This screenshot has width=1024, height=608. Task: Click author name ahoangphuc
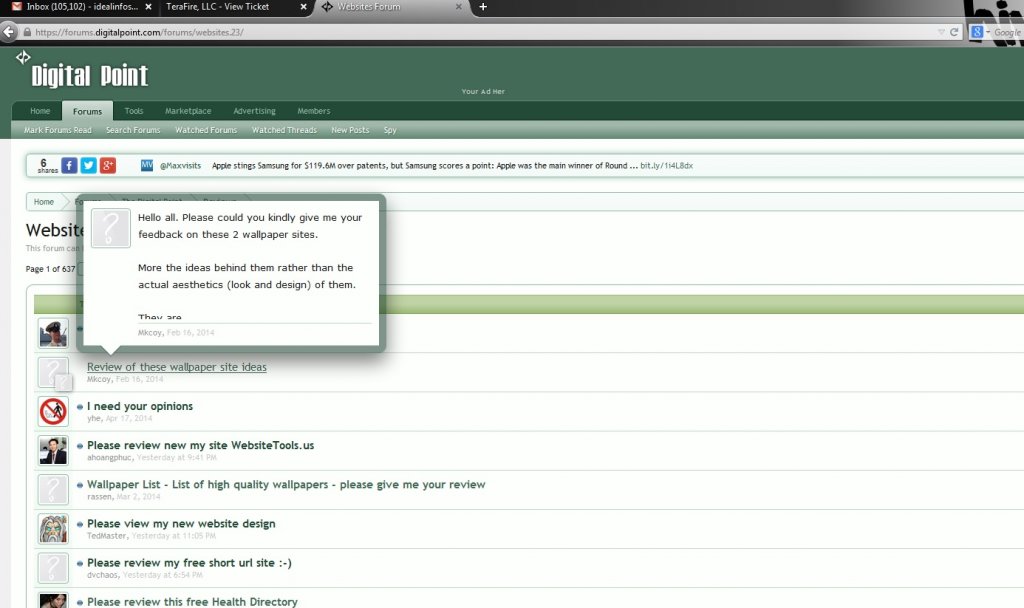109,457
